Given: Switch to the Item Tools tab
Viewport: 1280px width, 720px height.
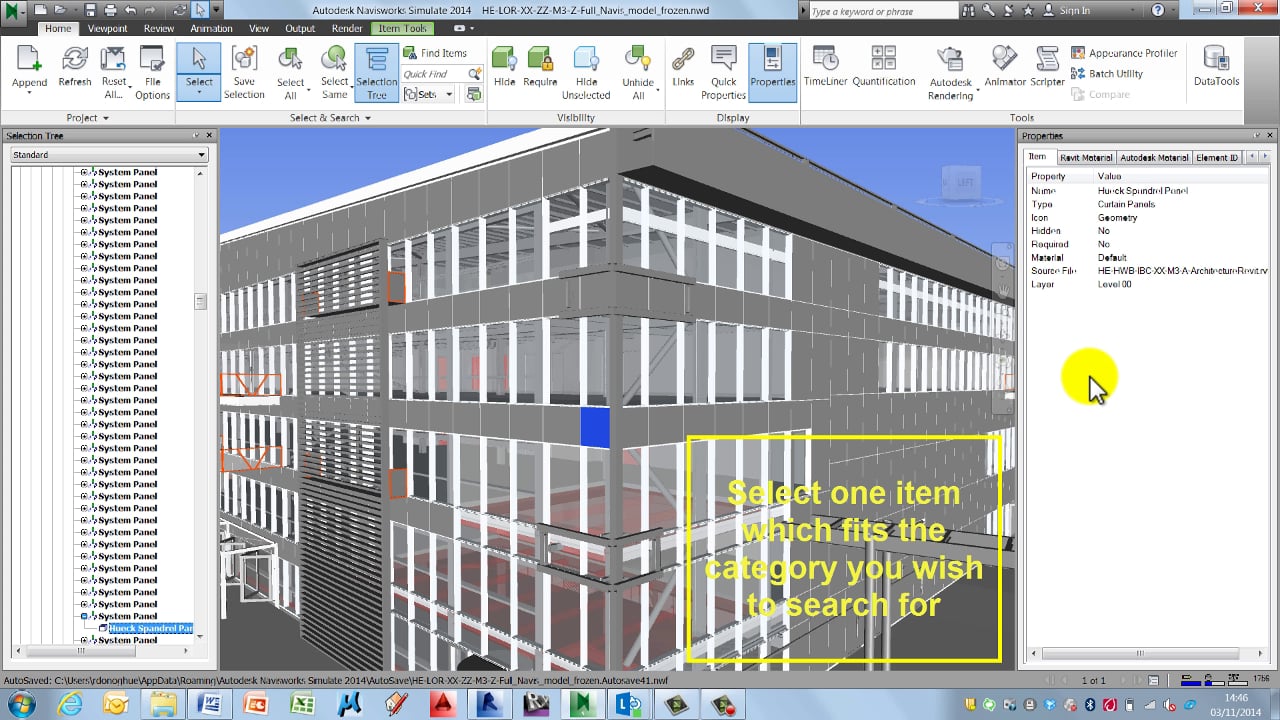Looking at the screenshot, I should point(402,28).
